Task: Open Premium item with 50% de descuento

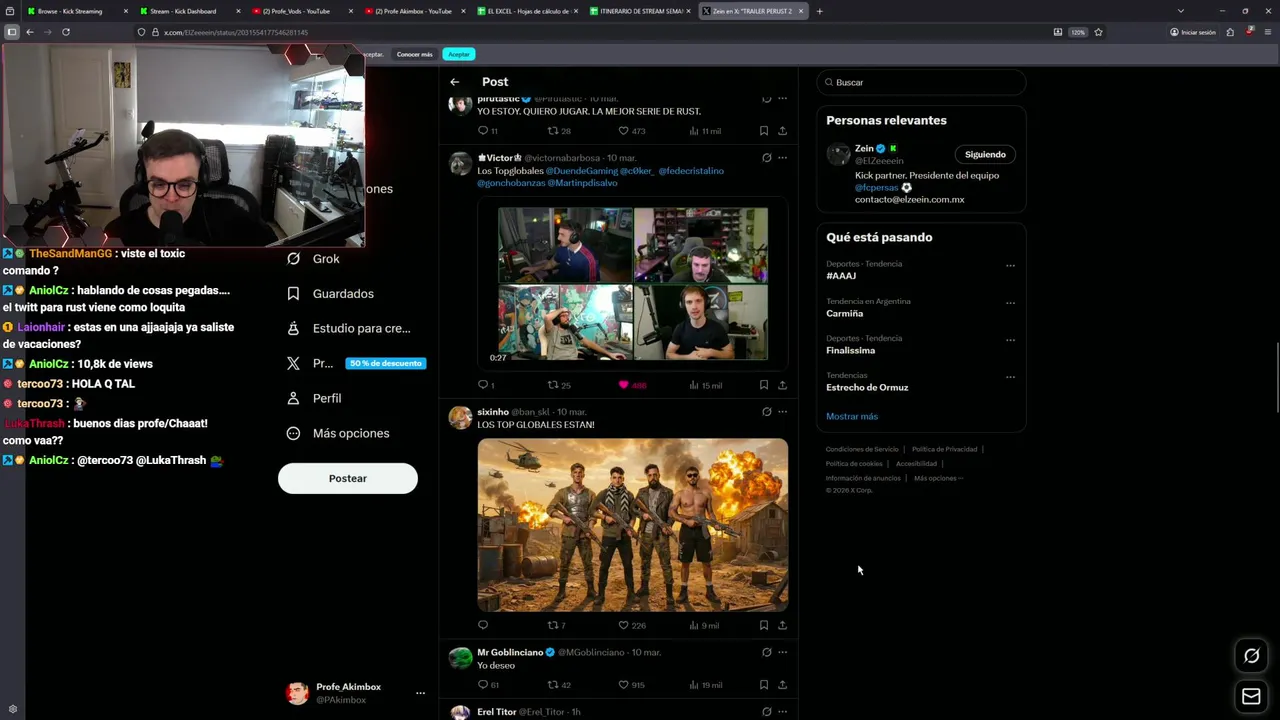Action: 356,363
